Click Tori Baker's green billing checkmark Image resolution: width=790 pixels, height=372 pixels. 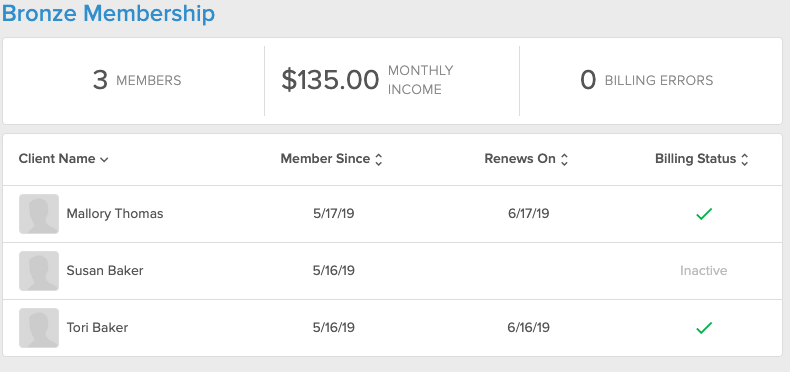704,328
